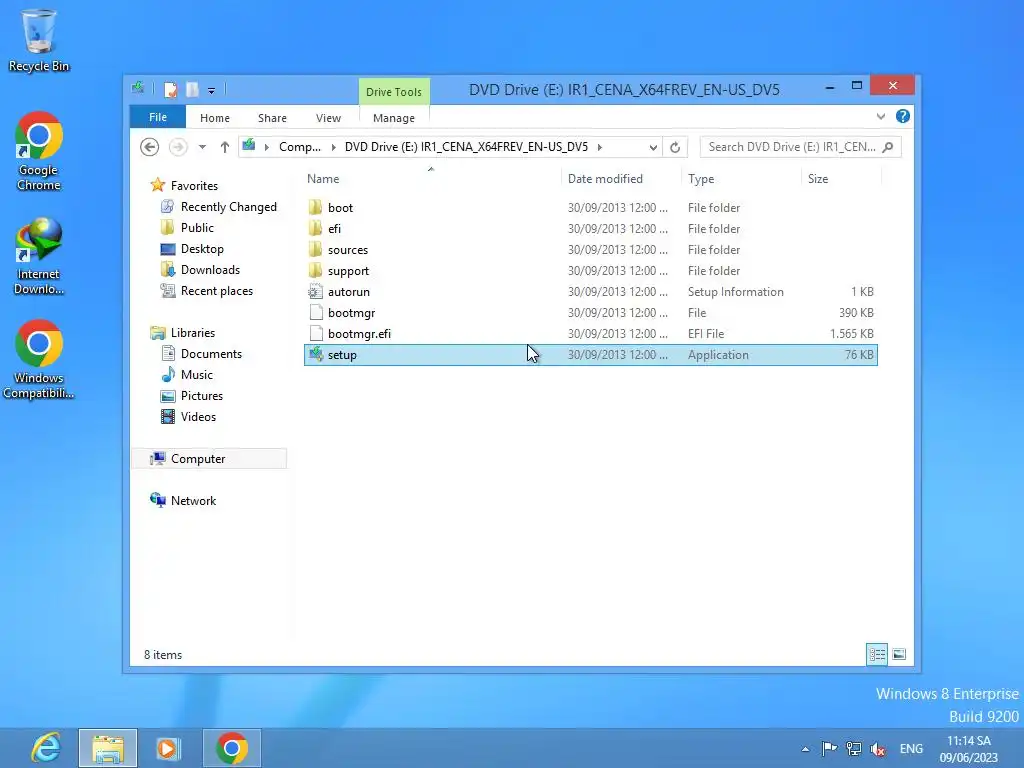The height and width of the screenshot is (768, 1024).
Task: Open Public in Favorites
Action: click(x=197, y=228)
